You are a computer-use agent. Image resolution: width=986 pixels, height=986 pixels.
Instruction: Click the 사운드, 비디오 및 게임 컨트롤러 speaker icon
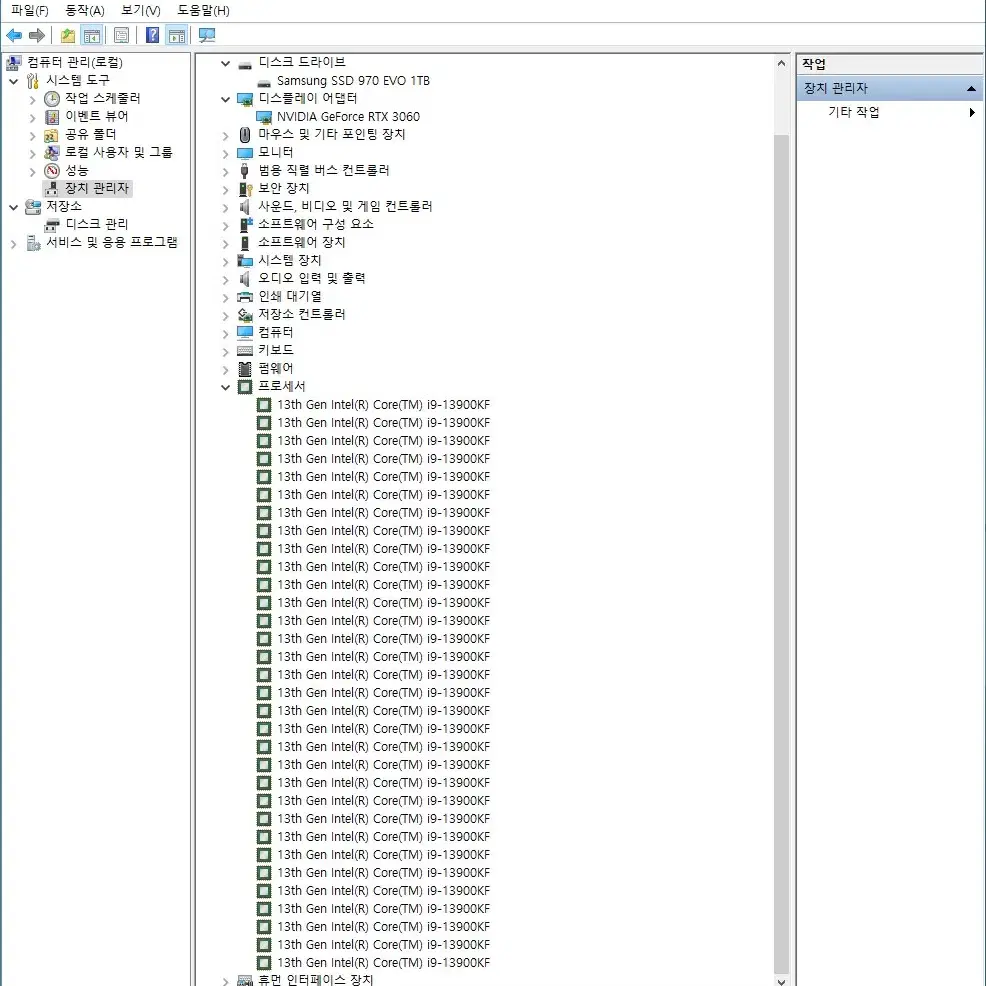click(245, 207)
